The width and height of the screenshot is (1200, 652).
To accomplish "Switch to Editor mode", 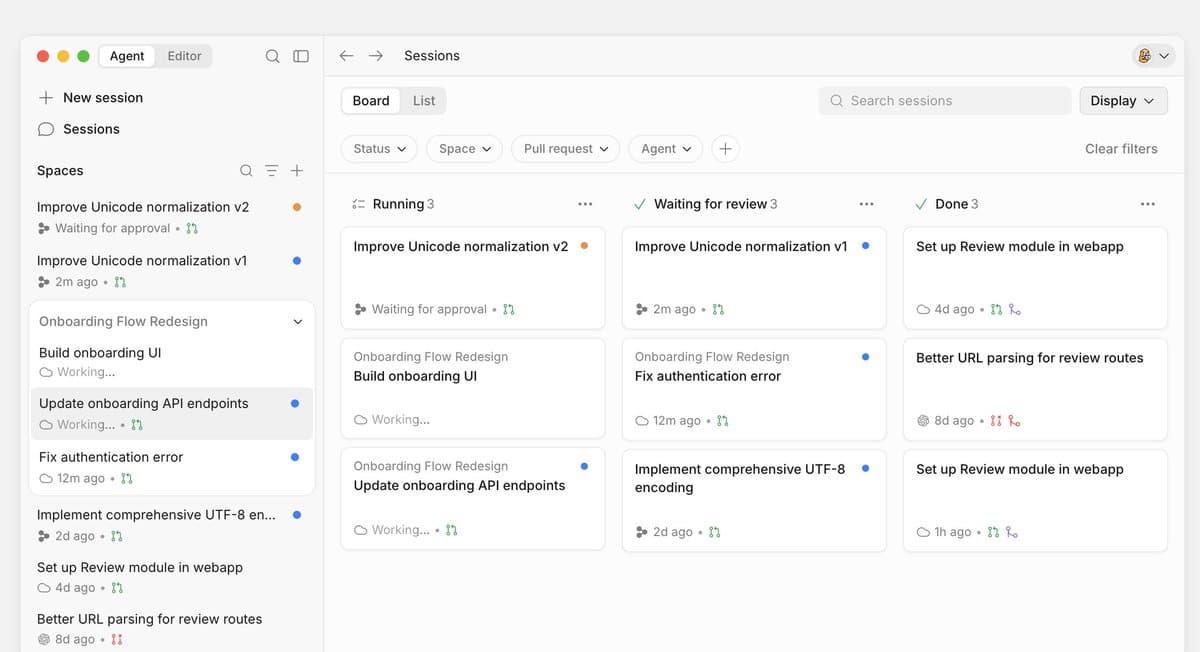I will click(184, 56).
